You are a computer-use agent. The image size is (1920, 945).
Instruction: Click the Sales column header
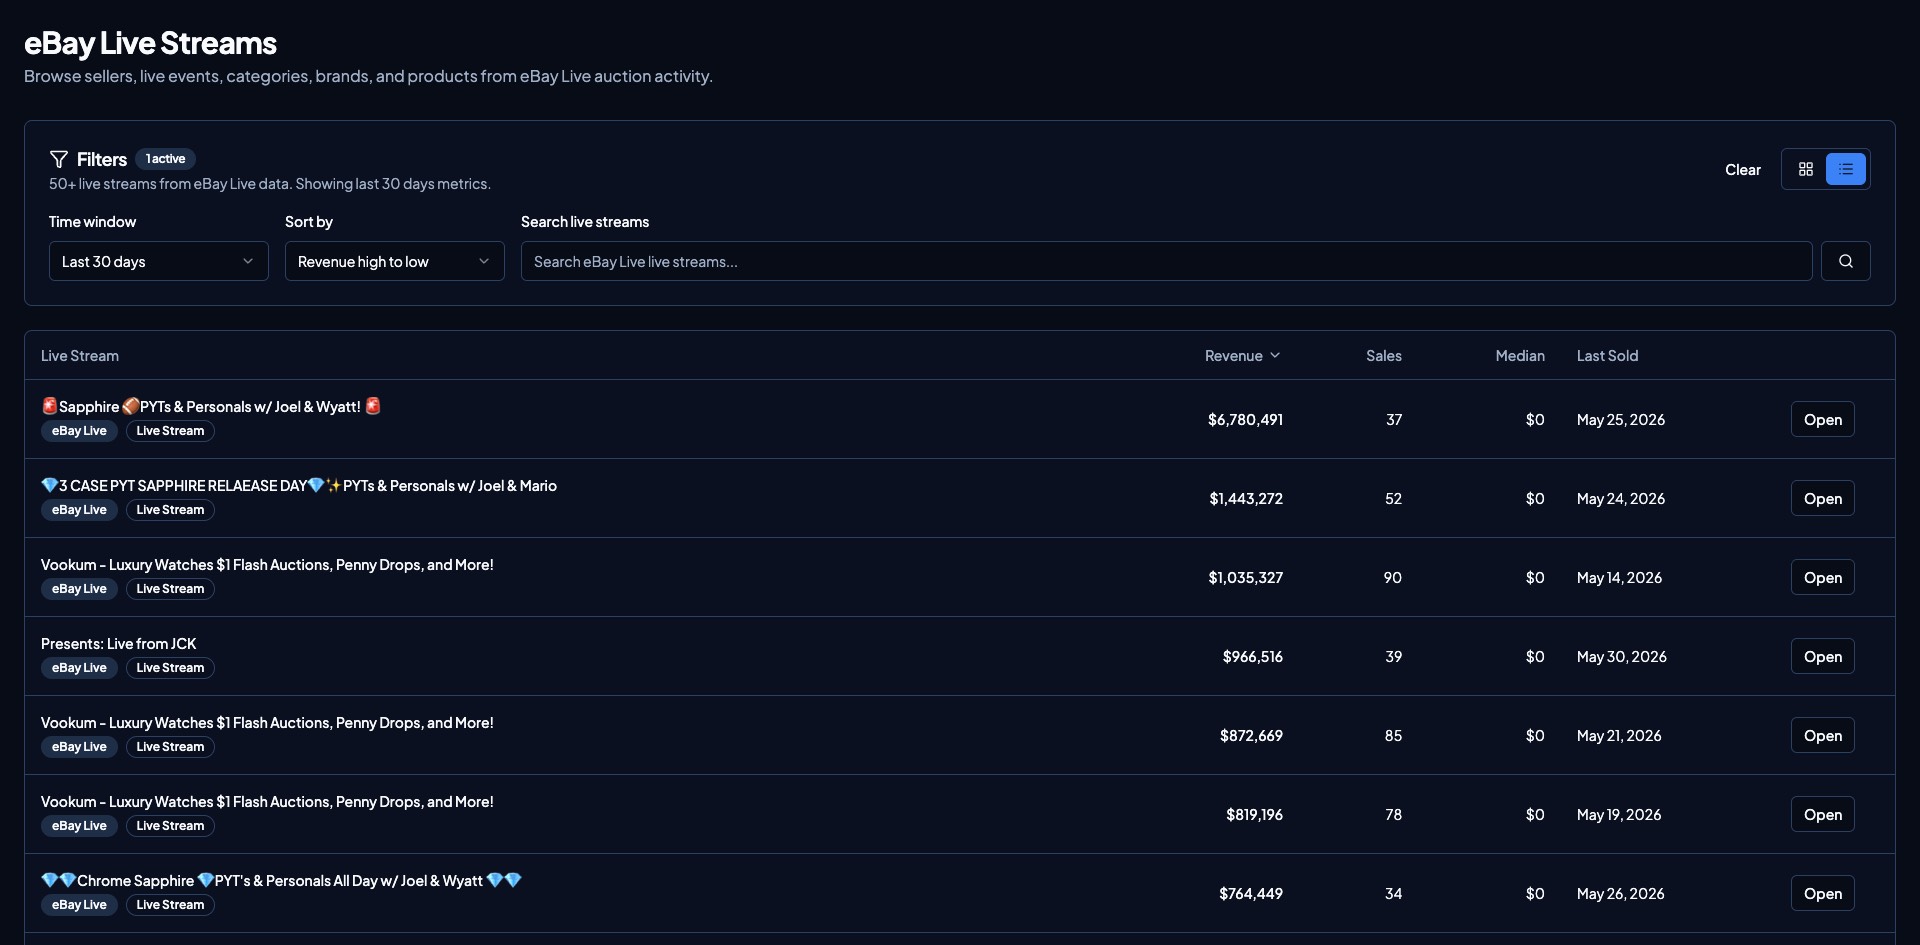tap(1384, 356)
